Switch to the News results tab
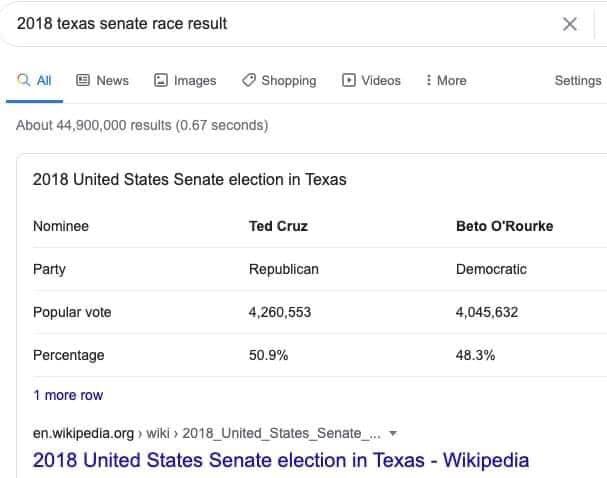Screen dimensions: 607x478 coord(102,81)
